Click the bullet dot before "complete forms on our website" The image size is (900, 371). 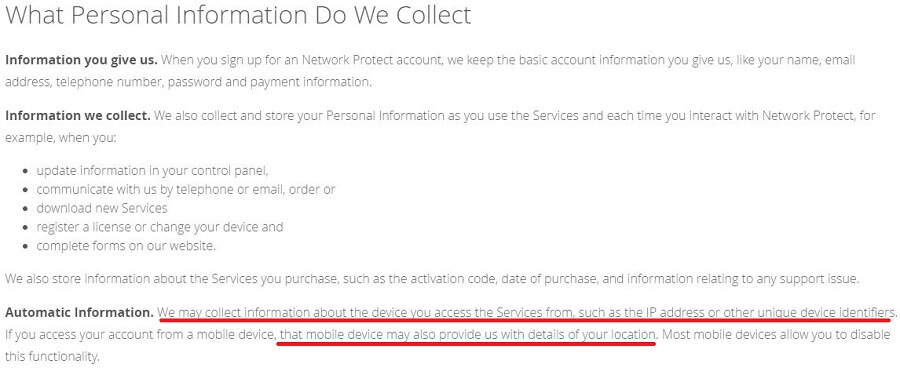pyautogui.click(x=25, y=246)
